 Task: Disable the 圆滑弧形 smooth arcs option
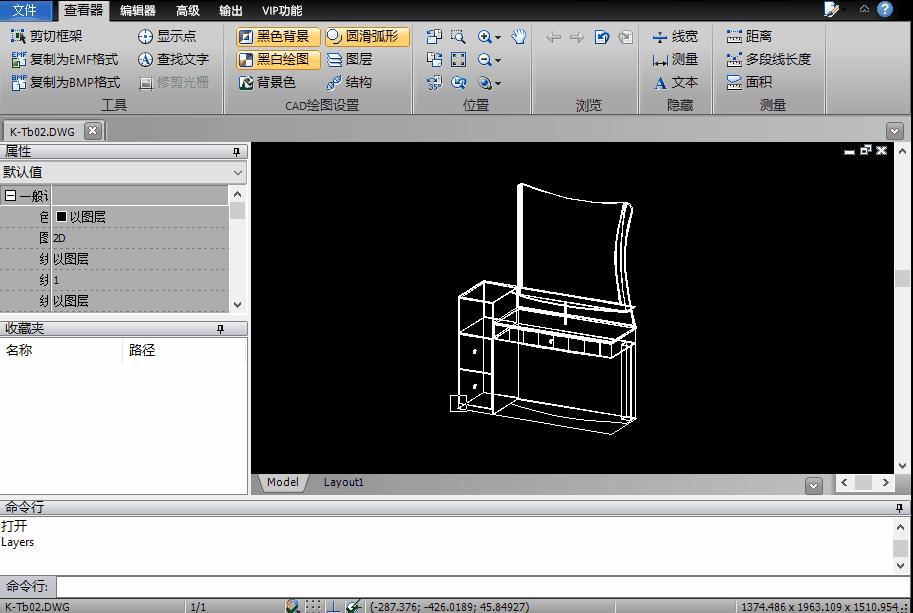[363, 37]
